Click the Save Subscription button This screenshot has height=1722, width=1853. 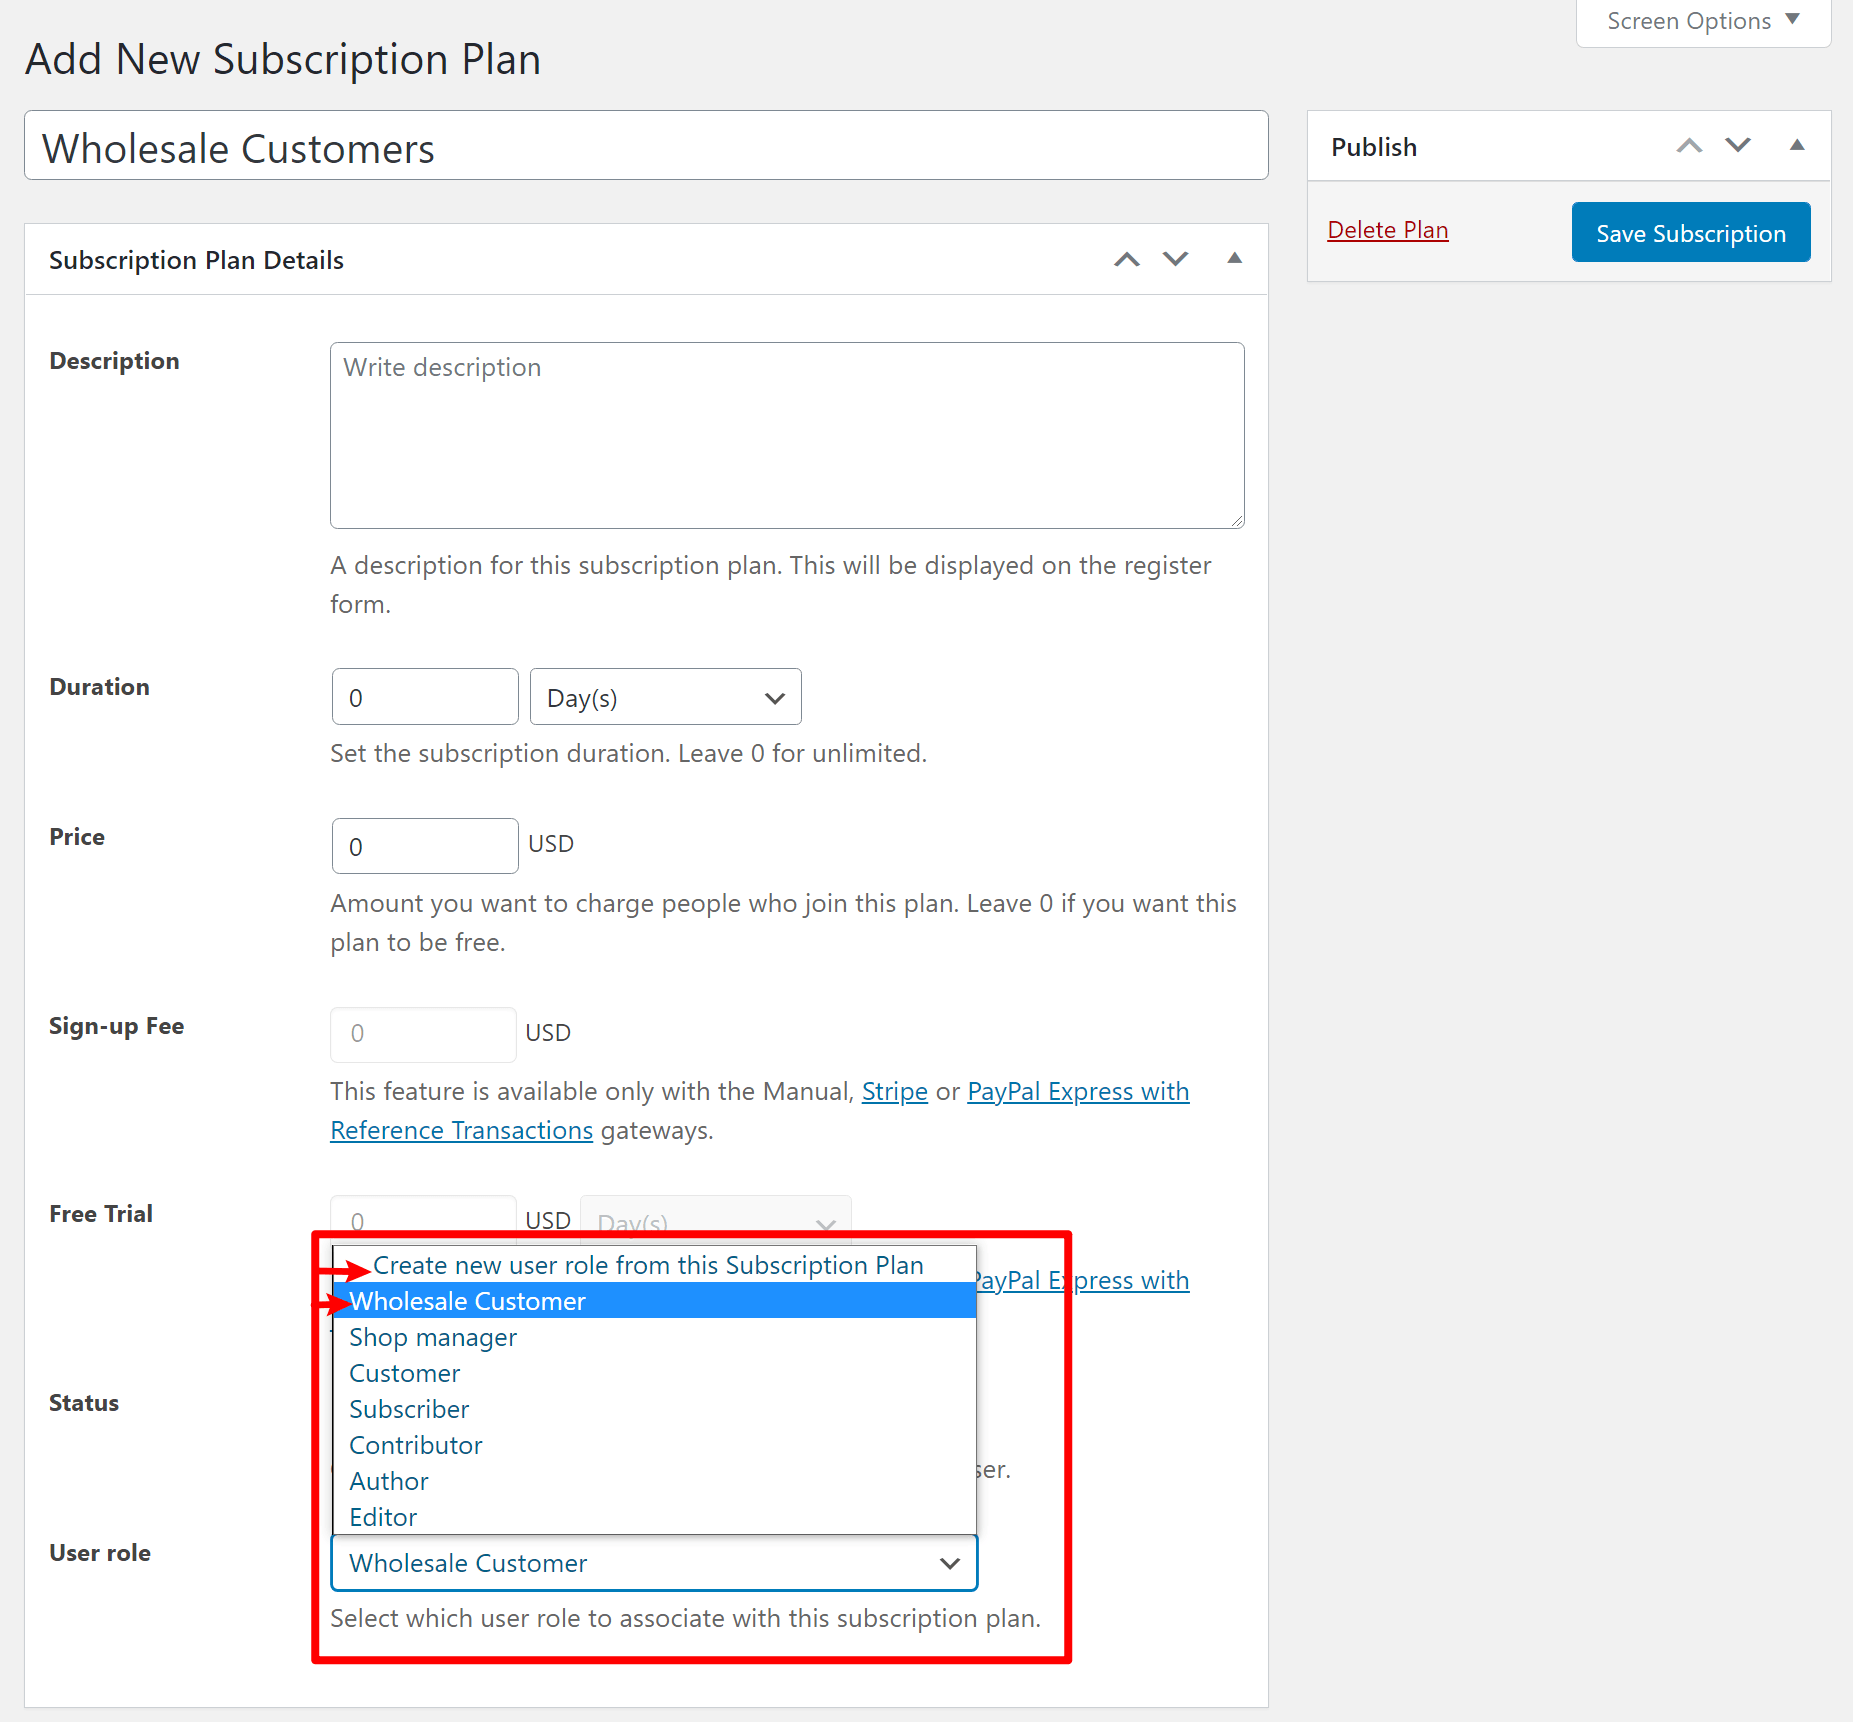[x=1690, y=233]
